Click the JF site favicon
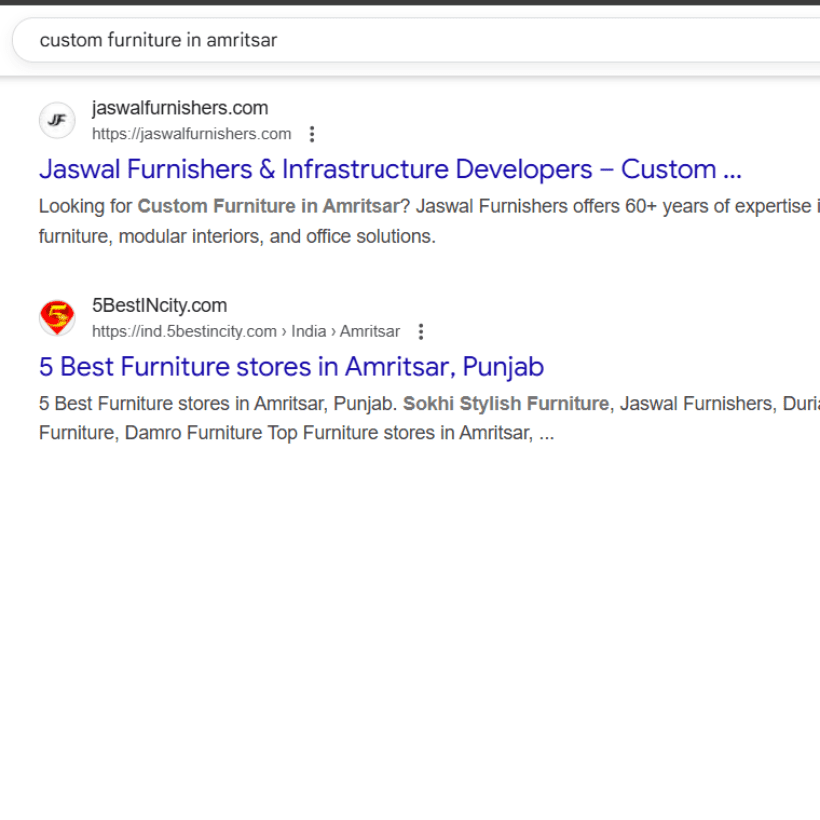Screen dimensions: 820x820 click(57, 120)
